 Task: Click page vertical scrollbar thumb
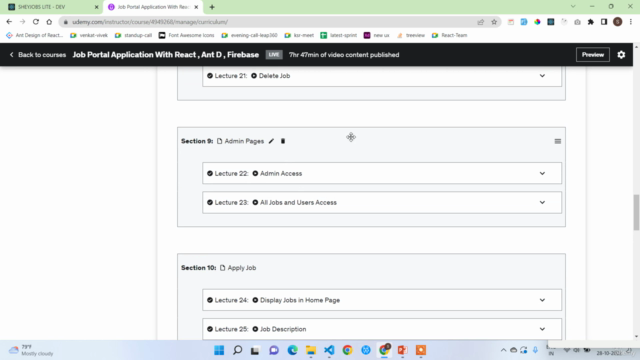[x=636, y=213]
